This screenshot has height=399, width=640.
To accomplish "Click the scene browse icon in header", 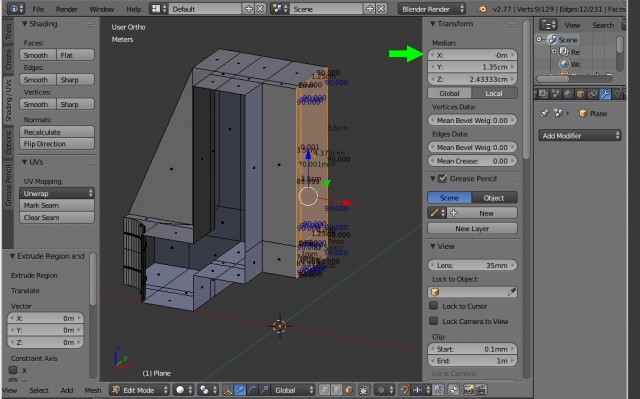I will [x=280, y=9].
